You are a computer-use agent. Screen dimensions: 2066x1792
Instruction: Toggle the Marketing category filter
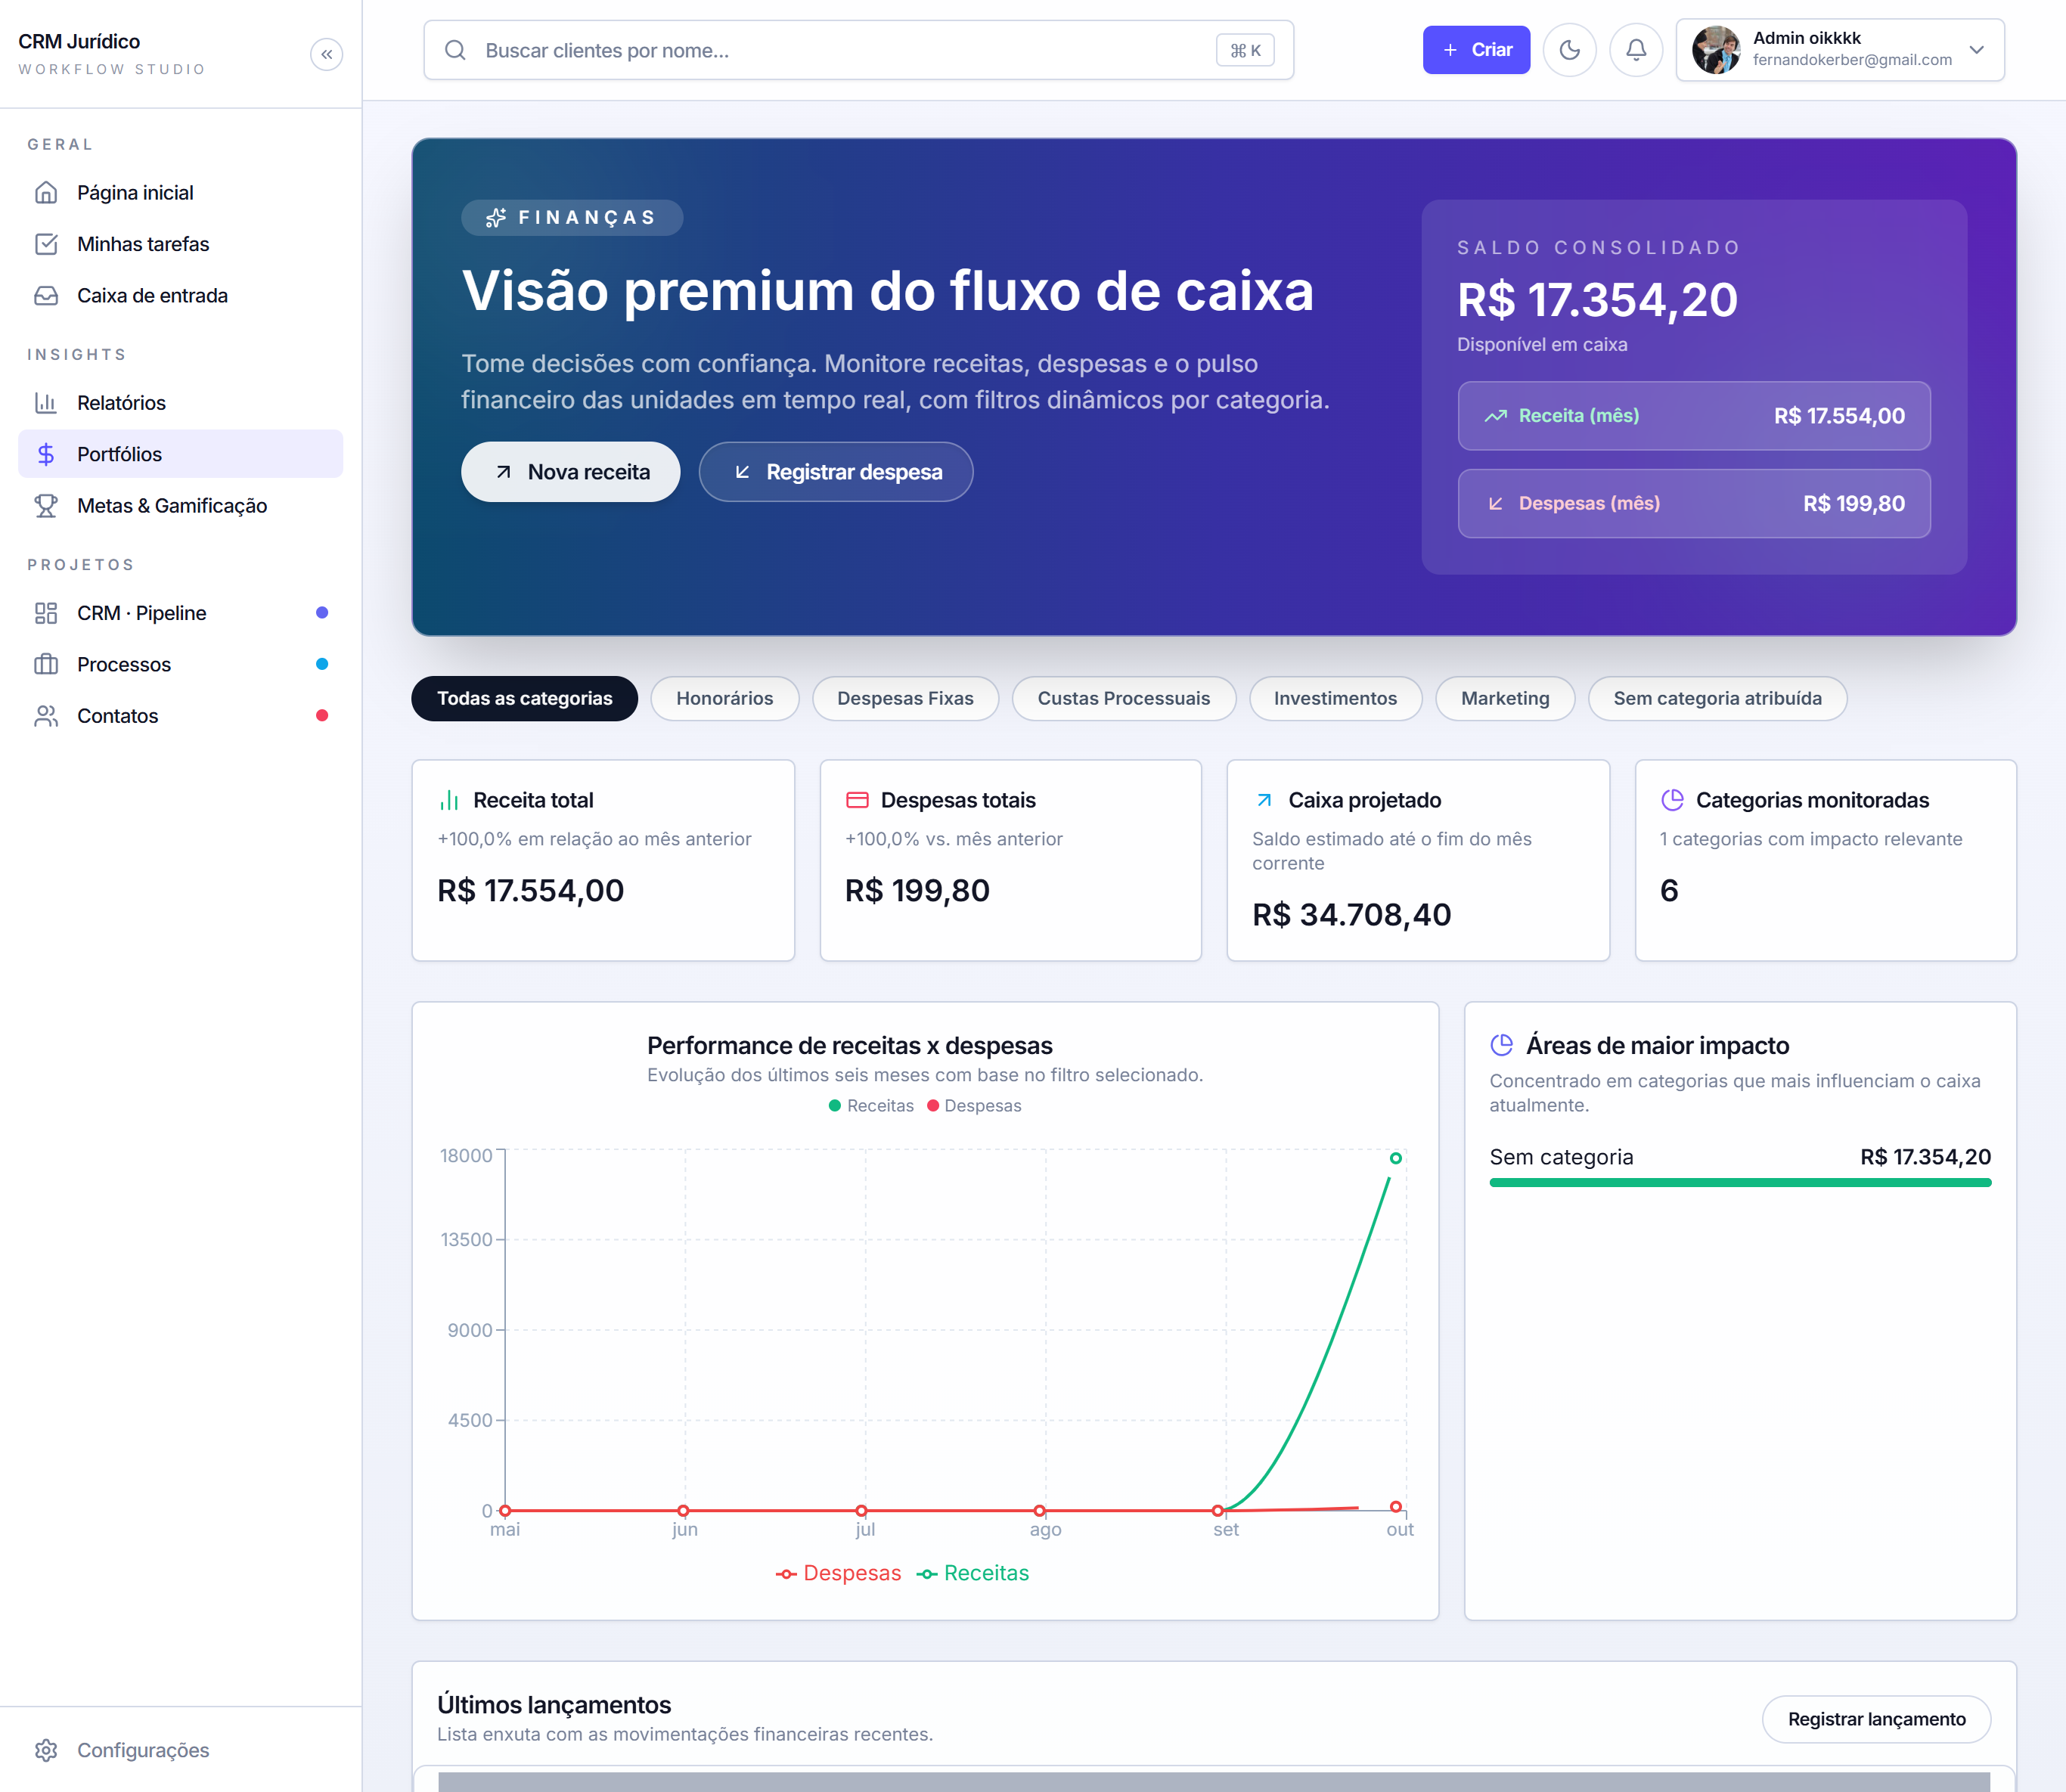(1504, 698)
